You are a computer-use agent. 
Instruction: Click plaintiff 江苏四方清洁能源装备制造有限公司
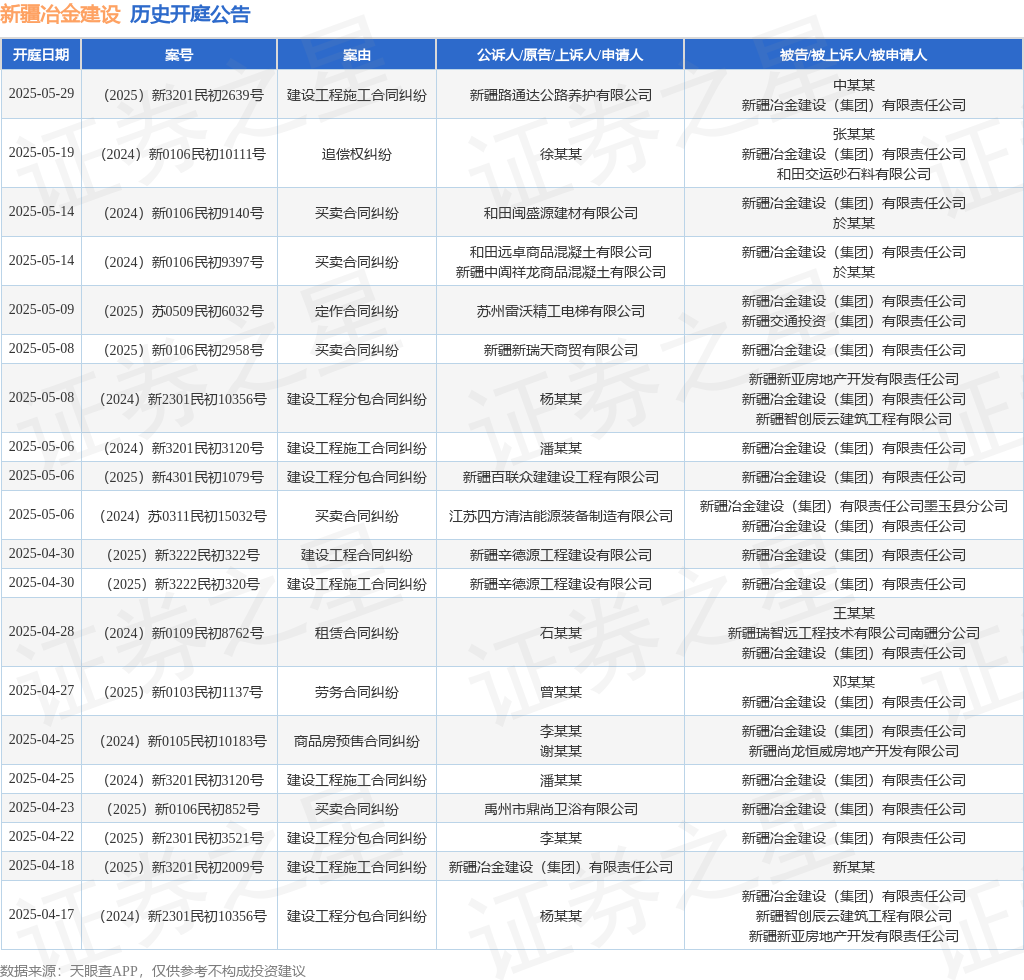560,516
